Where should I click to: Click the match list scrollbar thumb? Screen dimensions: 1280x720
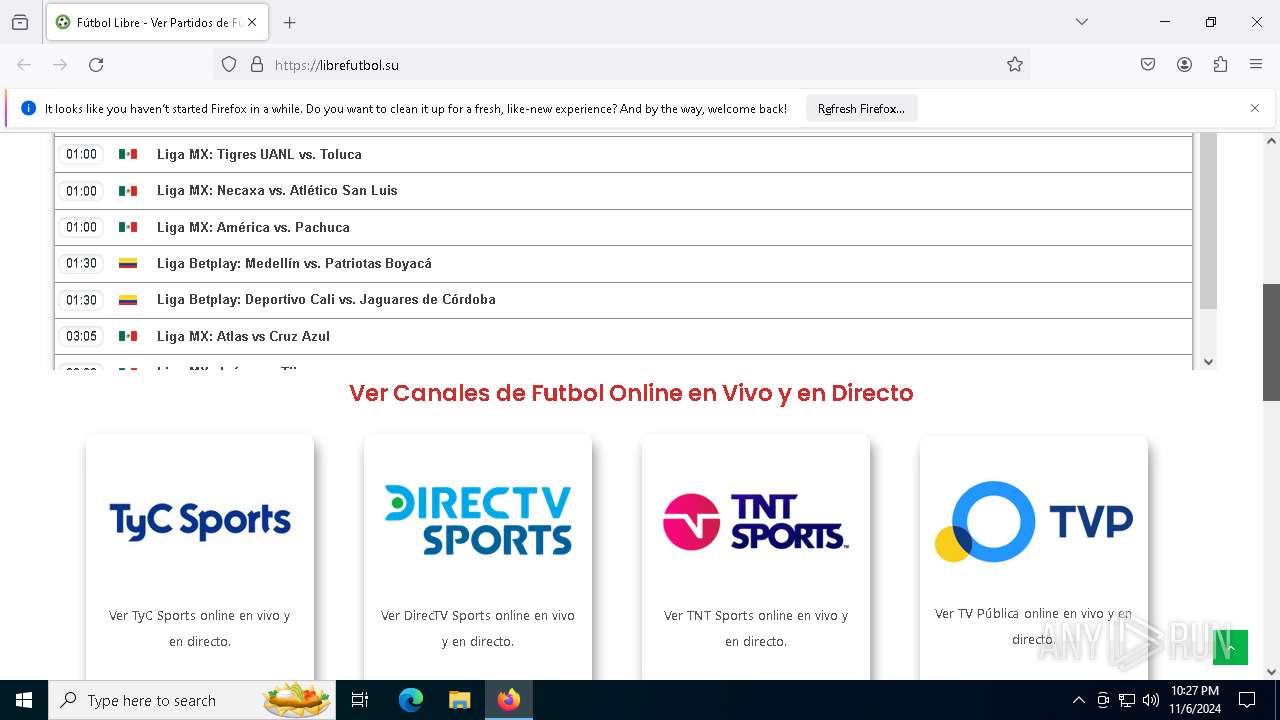click(1208, 220)
